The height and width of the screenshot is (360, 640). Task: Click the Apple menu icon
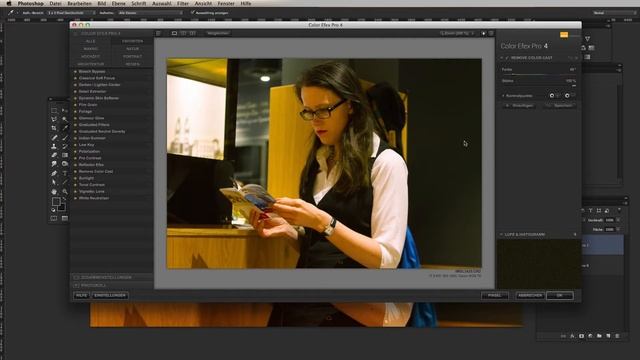tap(9, 3)
